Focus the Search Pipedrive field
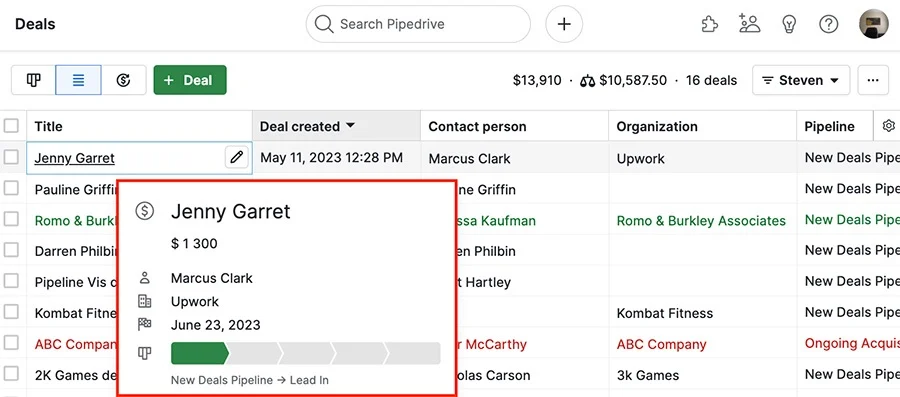This screenshot has height=397, width=900. [418, 24]
